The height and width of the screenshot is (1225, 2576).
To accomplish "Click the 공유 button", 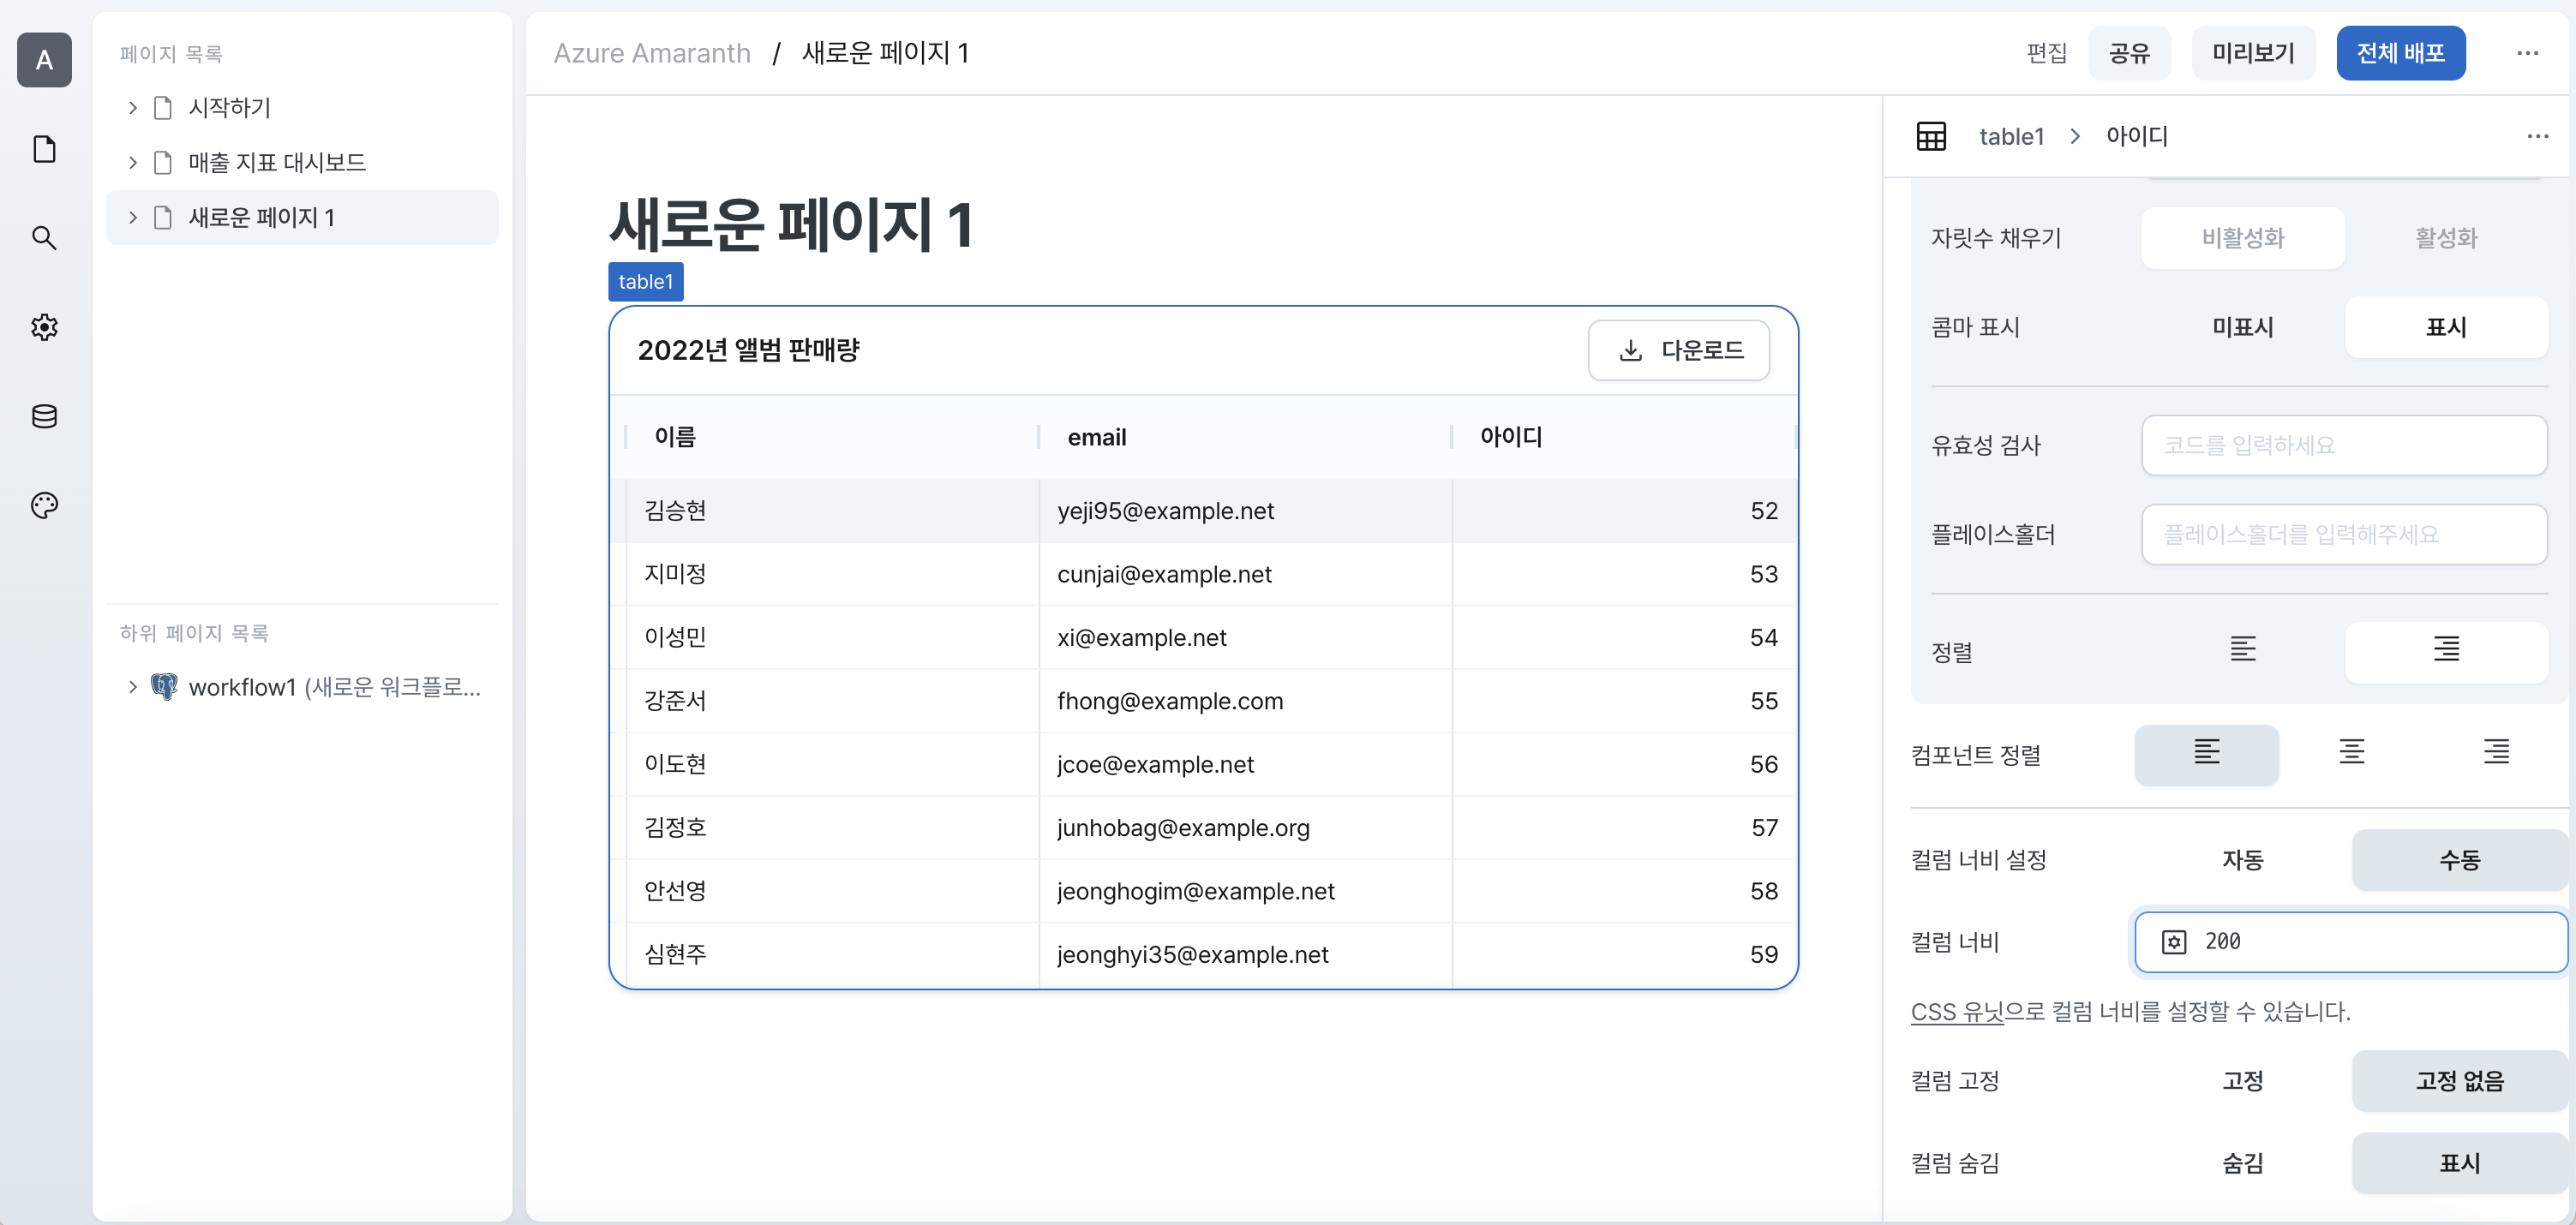I will 2129,53.
